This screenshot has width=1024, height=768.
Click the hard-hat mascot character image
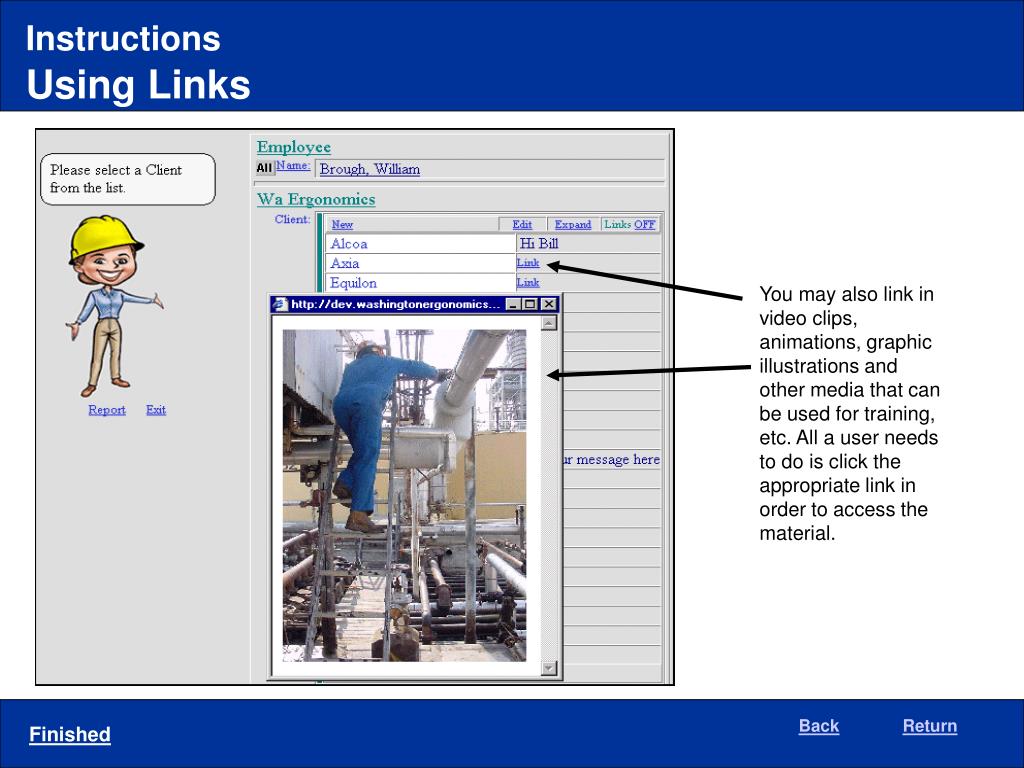tap(114, 306)
